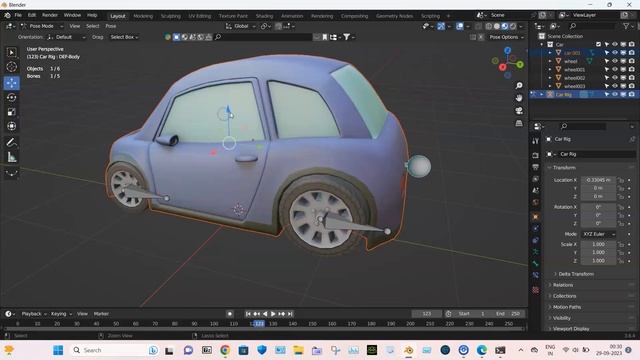640x360 pixels.
Task: Disable rendering for Car Rig camera icon
Action: (x=631, y=94)
